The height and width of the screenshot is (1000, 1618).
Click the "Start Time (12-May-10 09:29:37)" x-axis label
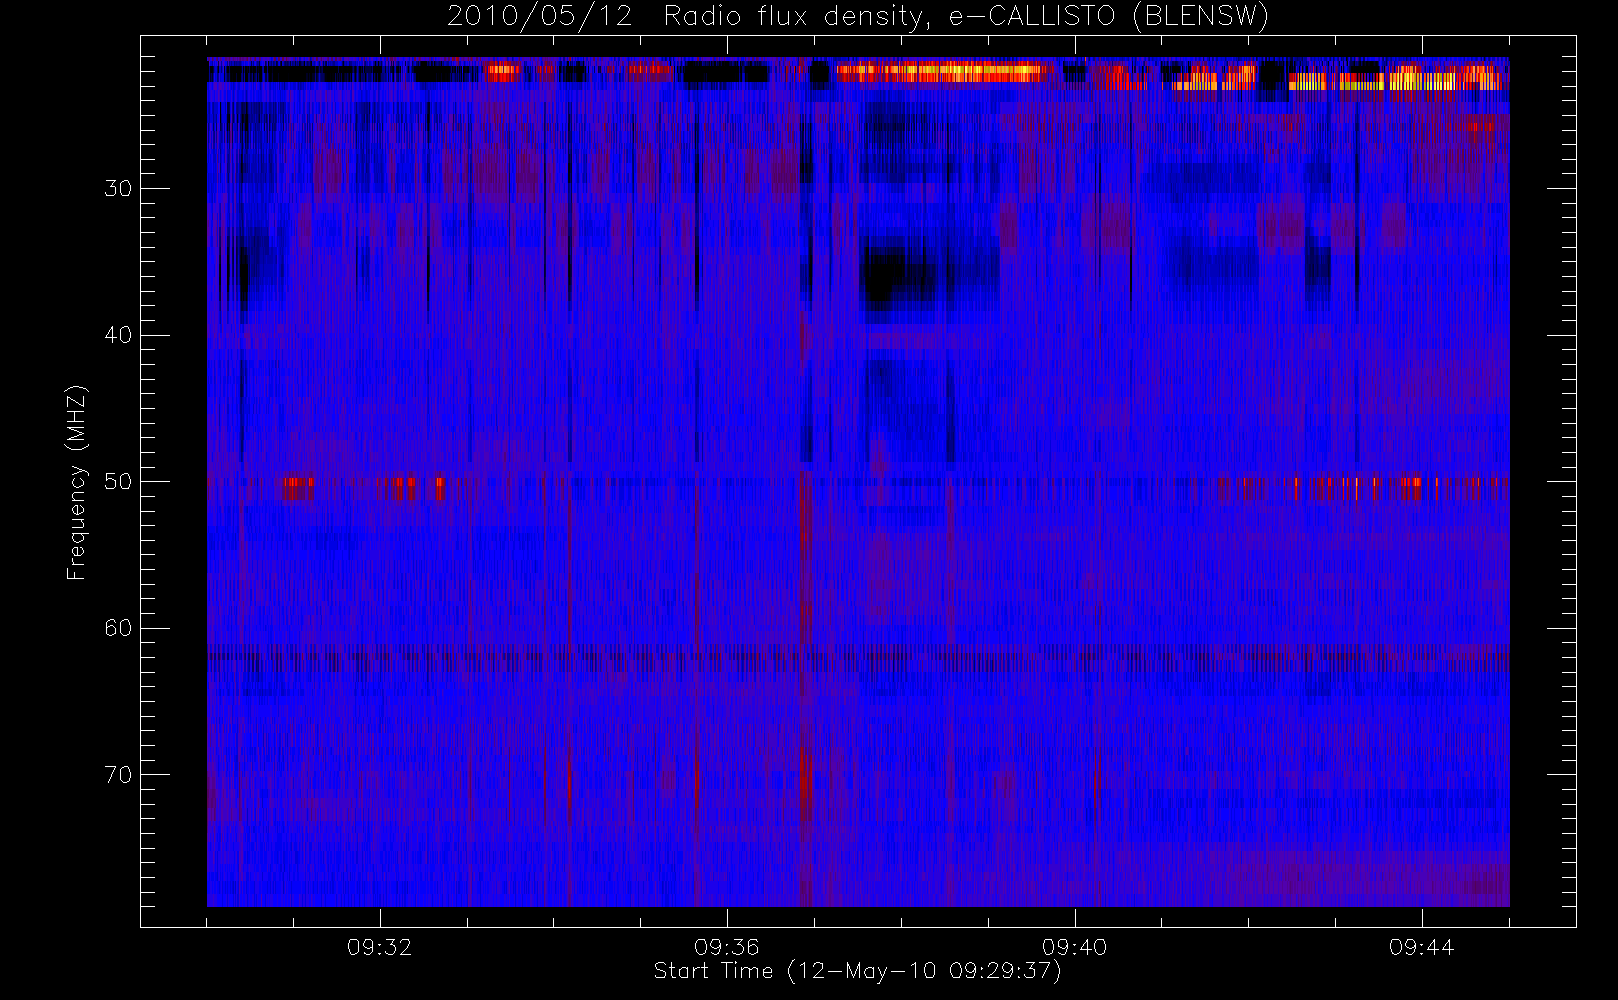[857, 971]
